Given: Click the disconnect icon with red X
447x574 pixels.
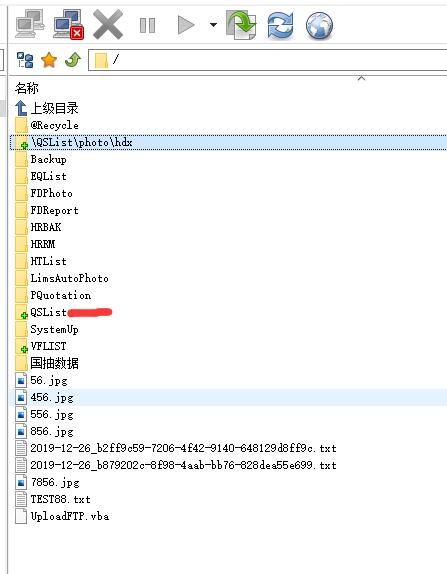Looking at the screenshot, I should tap(68, 24).
